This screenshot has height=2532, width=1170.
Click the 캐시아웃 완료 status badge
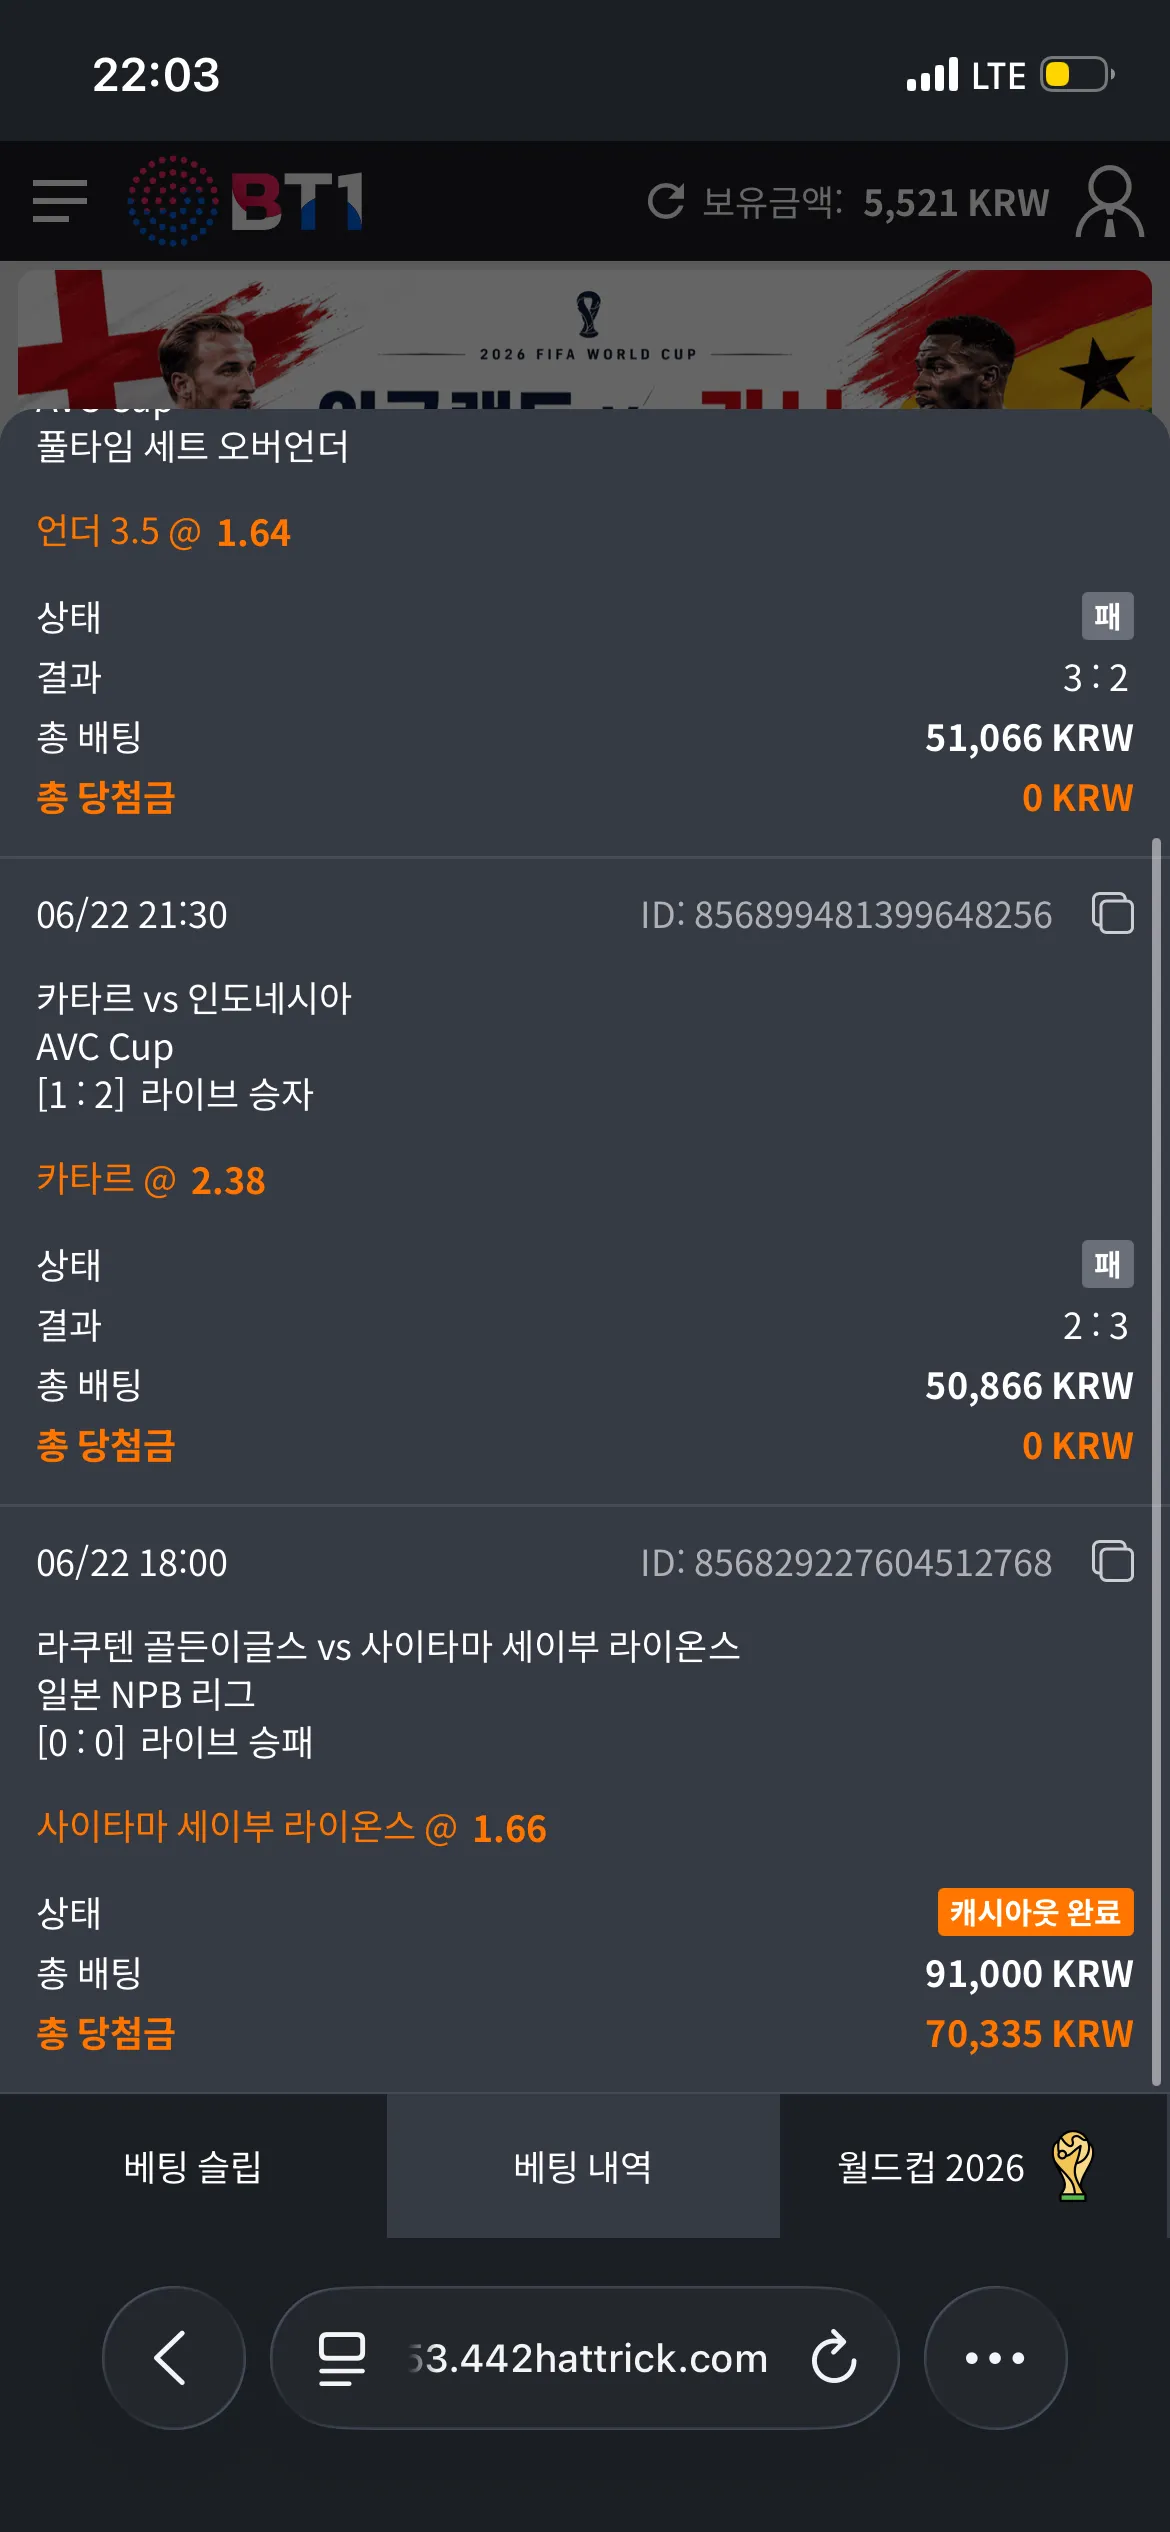click(x=1035, y=1912)
